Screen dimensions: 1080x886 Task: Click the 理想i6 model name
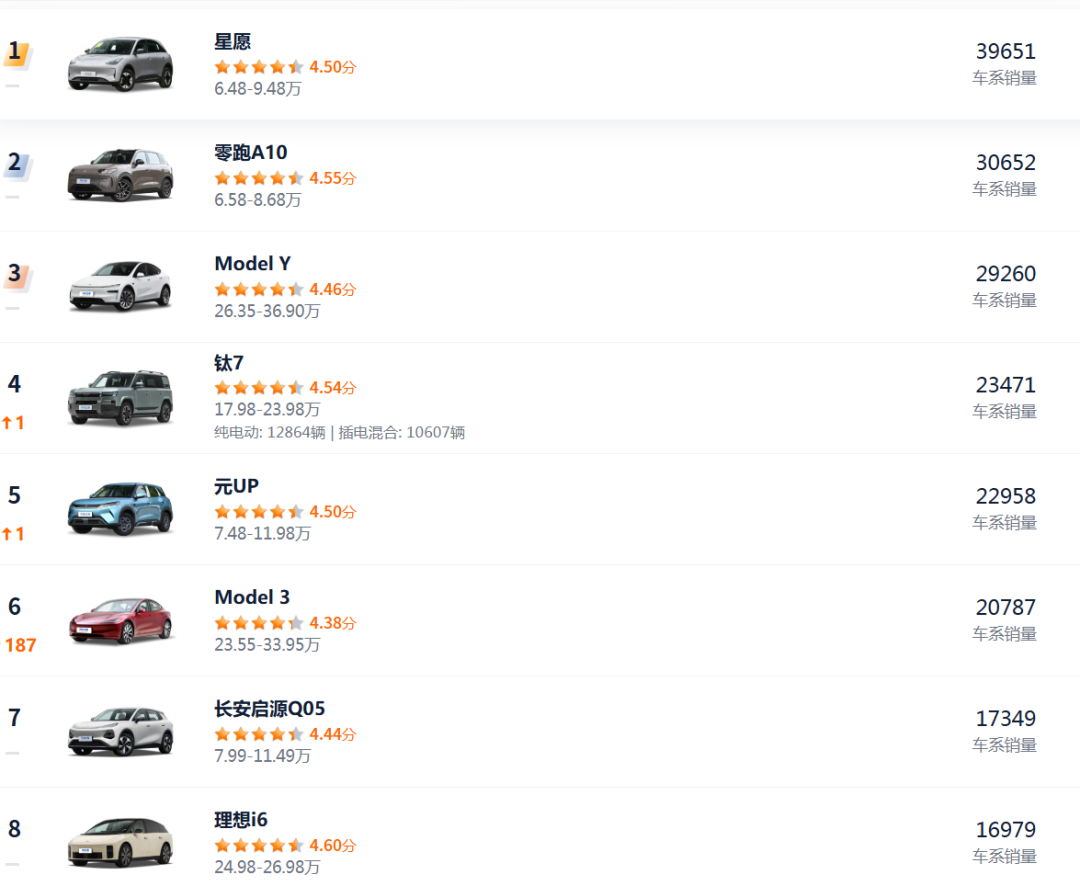pos(240,820)
